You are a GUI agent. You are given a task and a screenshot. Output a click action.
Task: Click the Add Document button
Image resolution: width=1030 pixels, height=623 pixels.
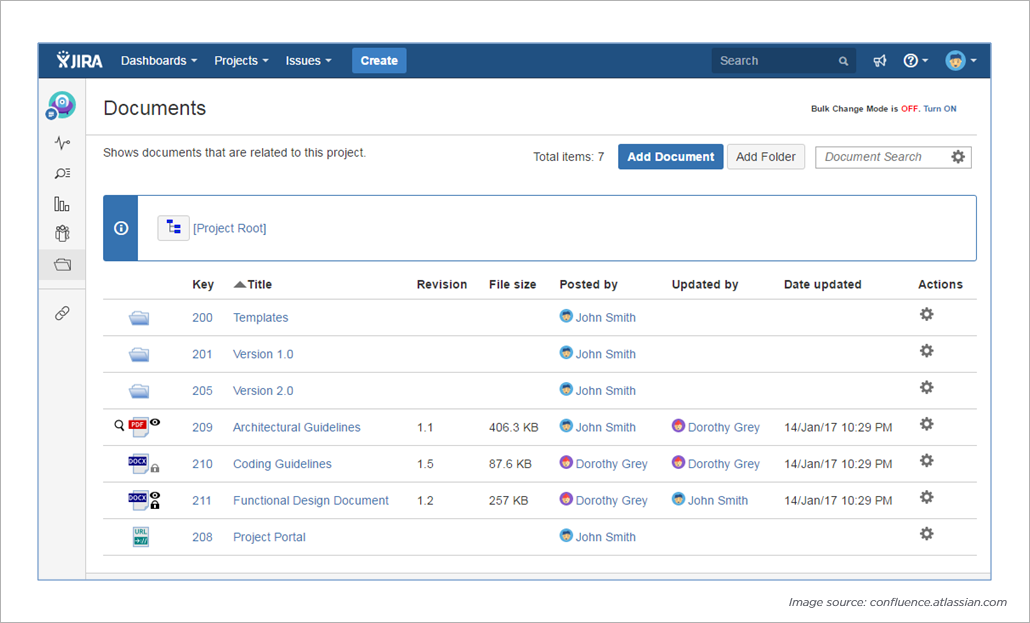coord(670,156)
